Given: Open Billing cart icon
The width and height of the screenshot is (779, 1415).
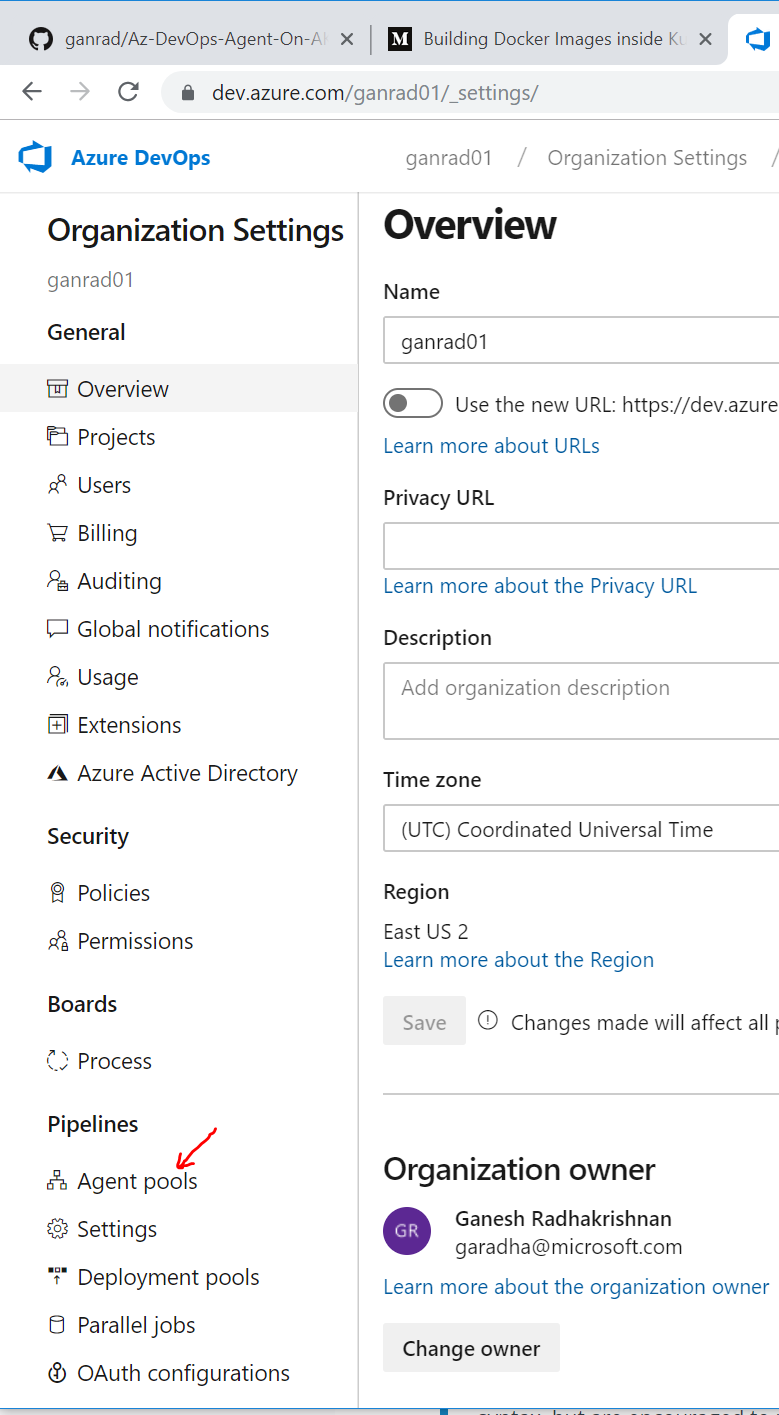Looking at the screenshot, I should click(x=58, y=533).
